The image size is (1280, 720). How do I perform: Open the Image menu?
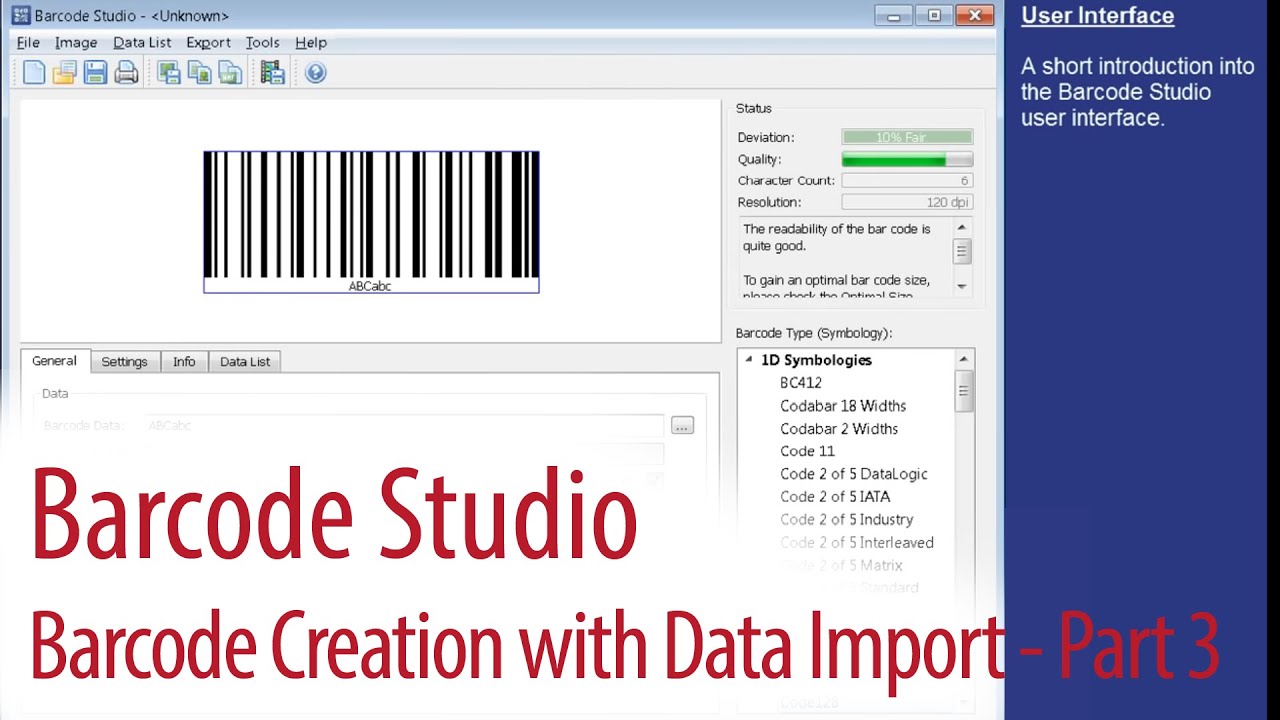click(x=76, y=43)
